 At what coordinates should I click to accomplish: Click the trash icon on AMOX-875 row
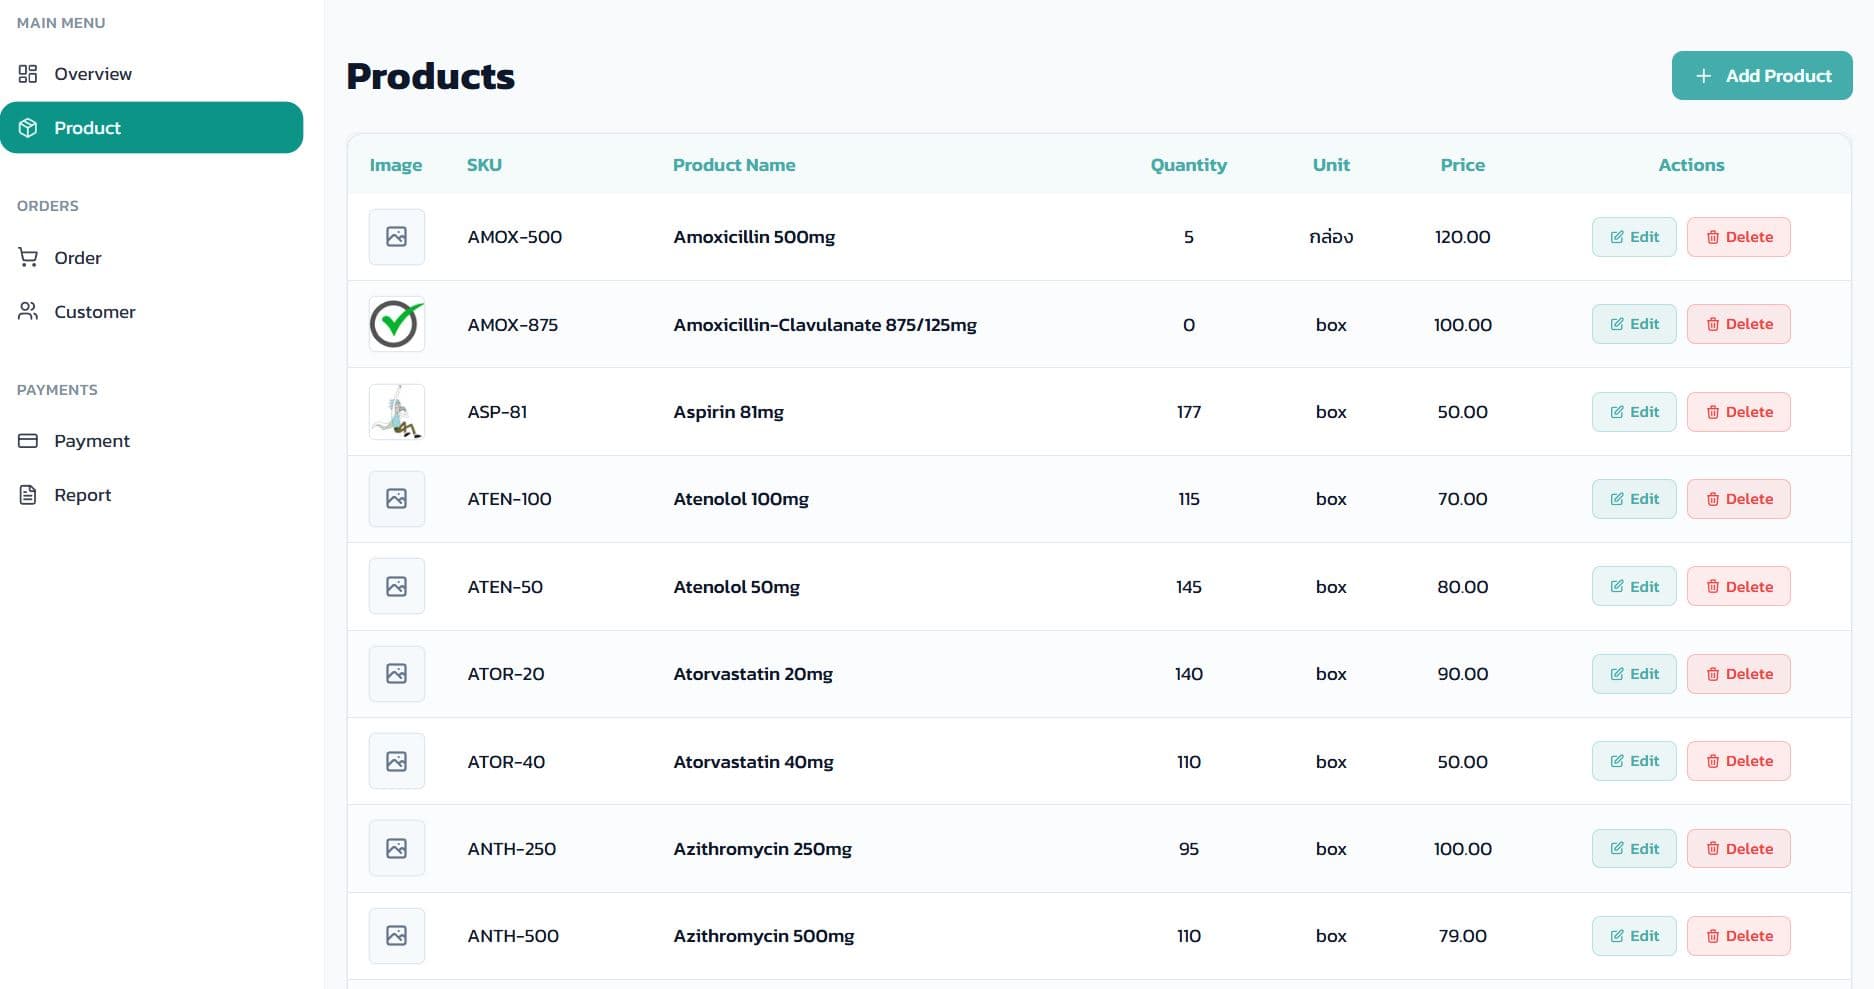(x=1712, y=323)
